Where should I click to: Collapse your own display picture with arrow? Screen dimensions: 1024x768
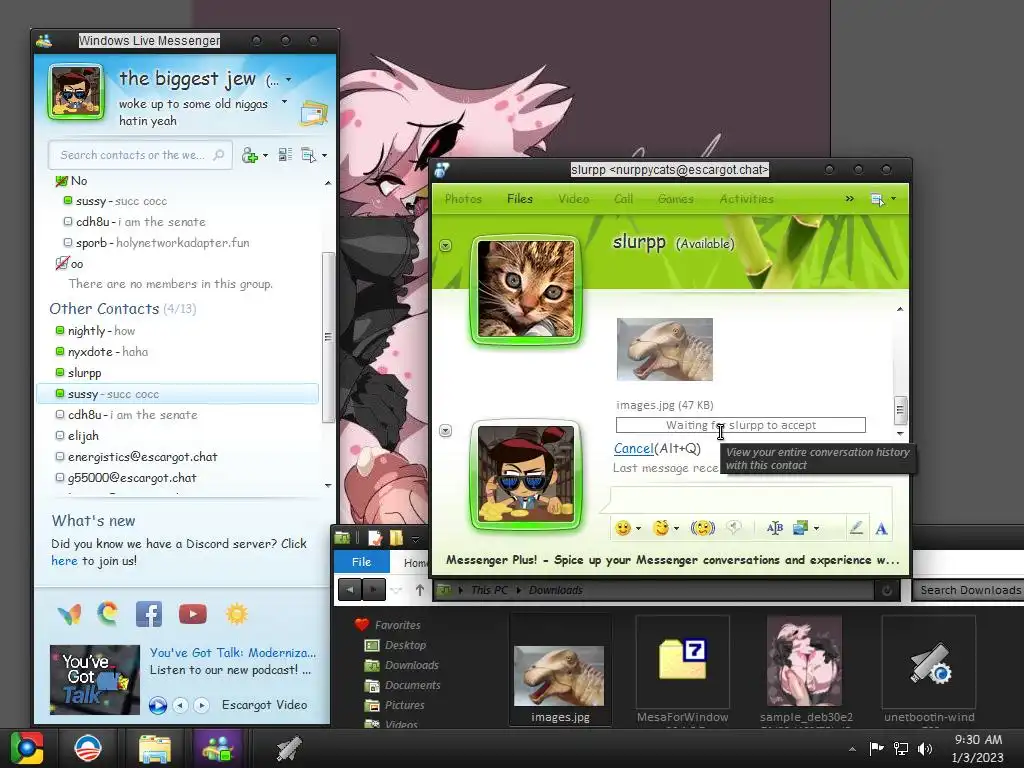click(445, 430)
